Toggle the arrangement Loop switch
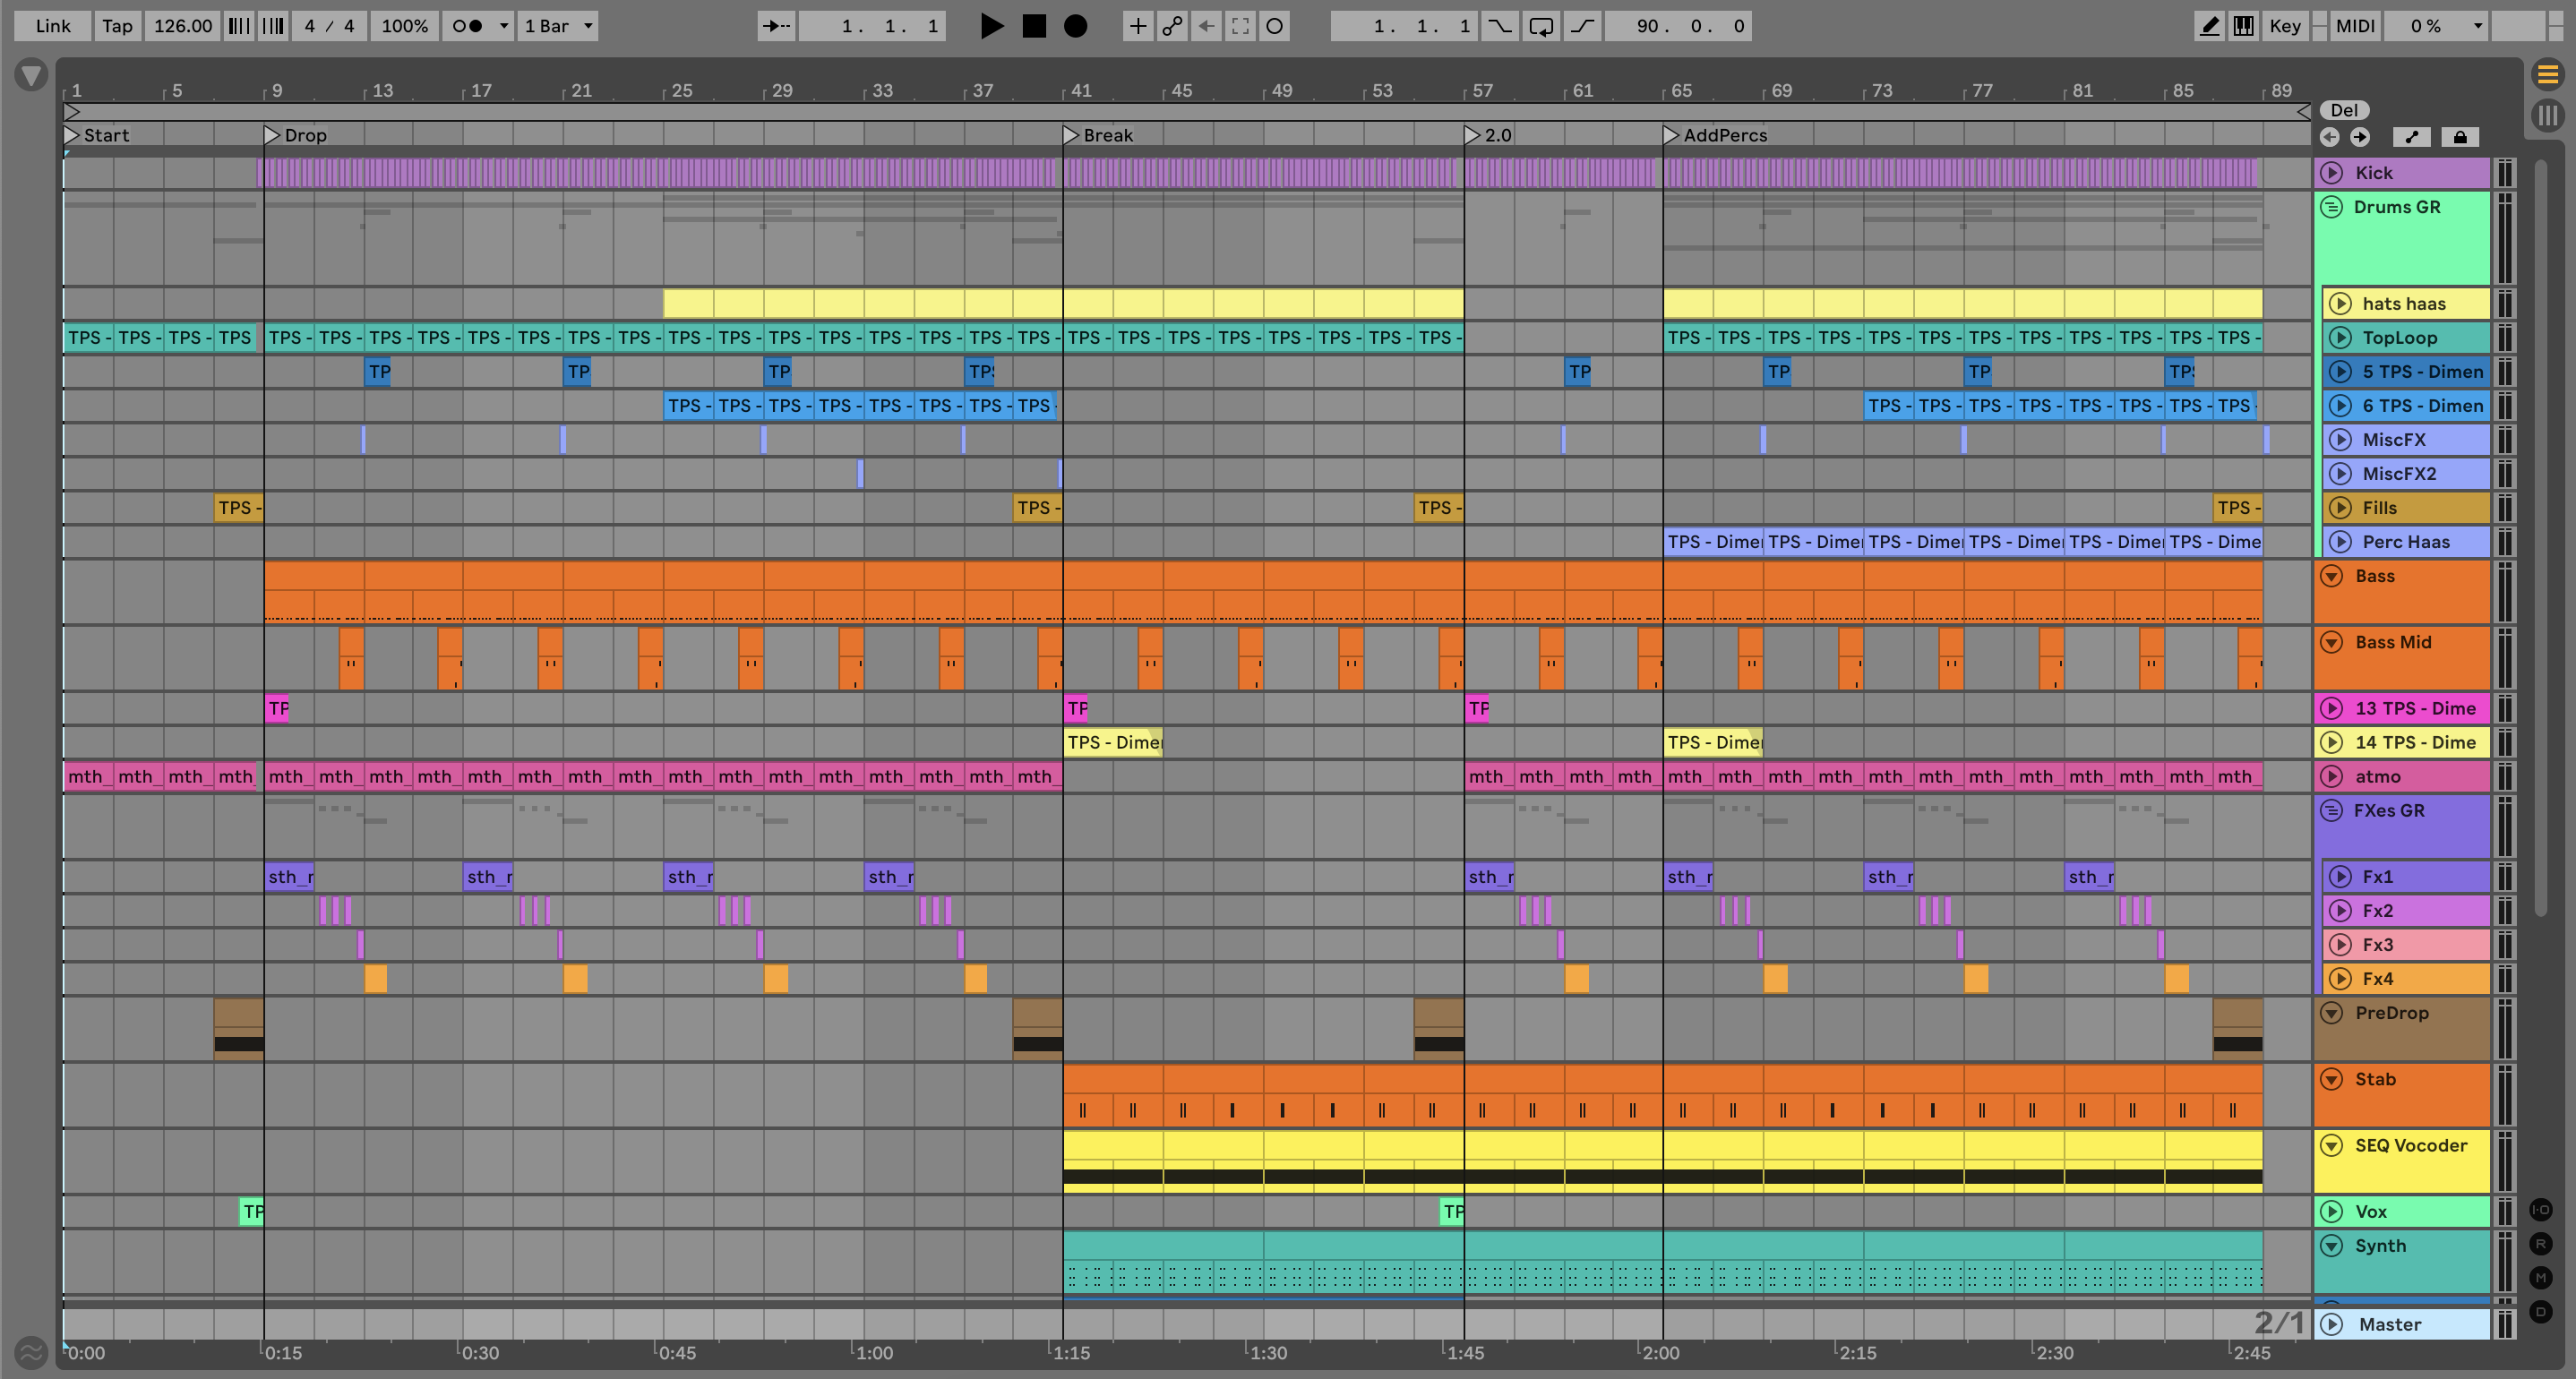The height and width of the screenshot is (1379, 2576). (1541, 26)
